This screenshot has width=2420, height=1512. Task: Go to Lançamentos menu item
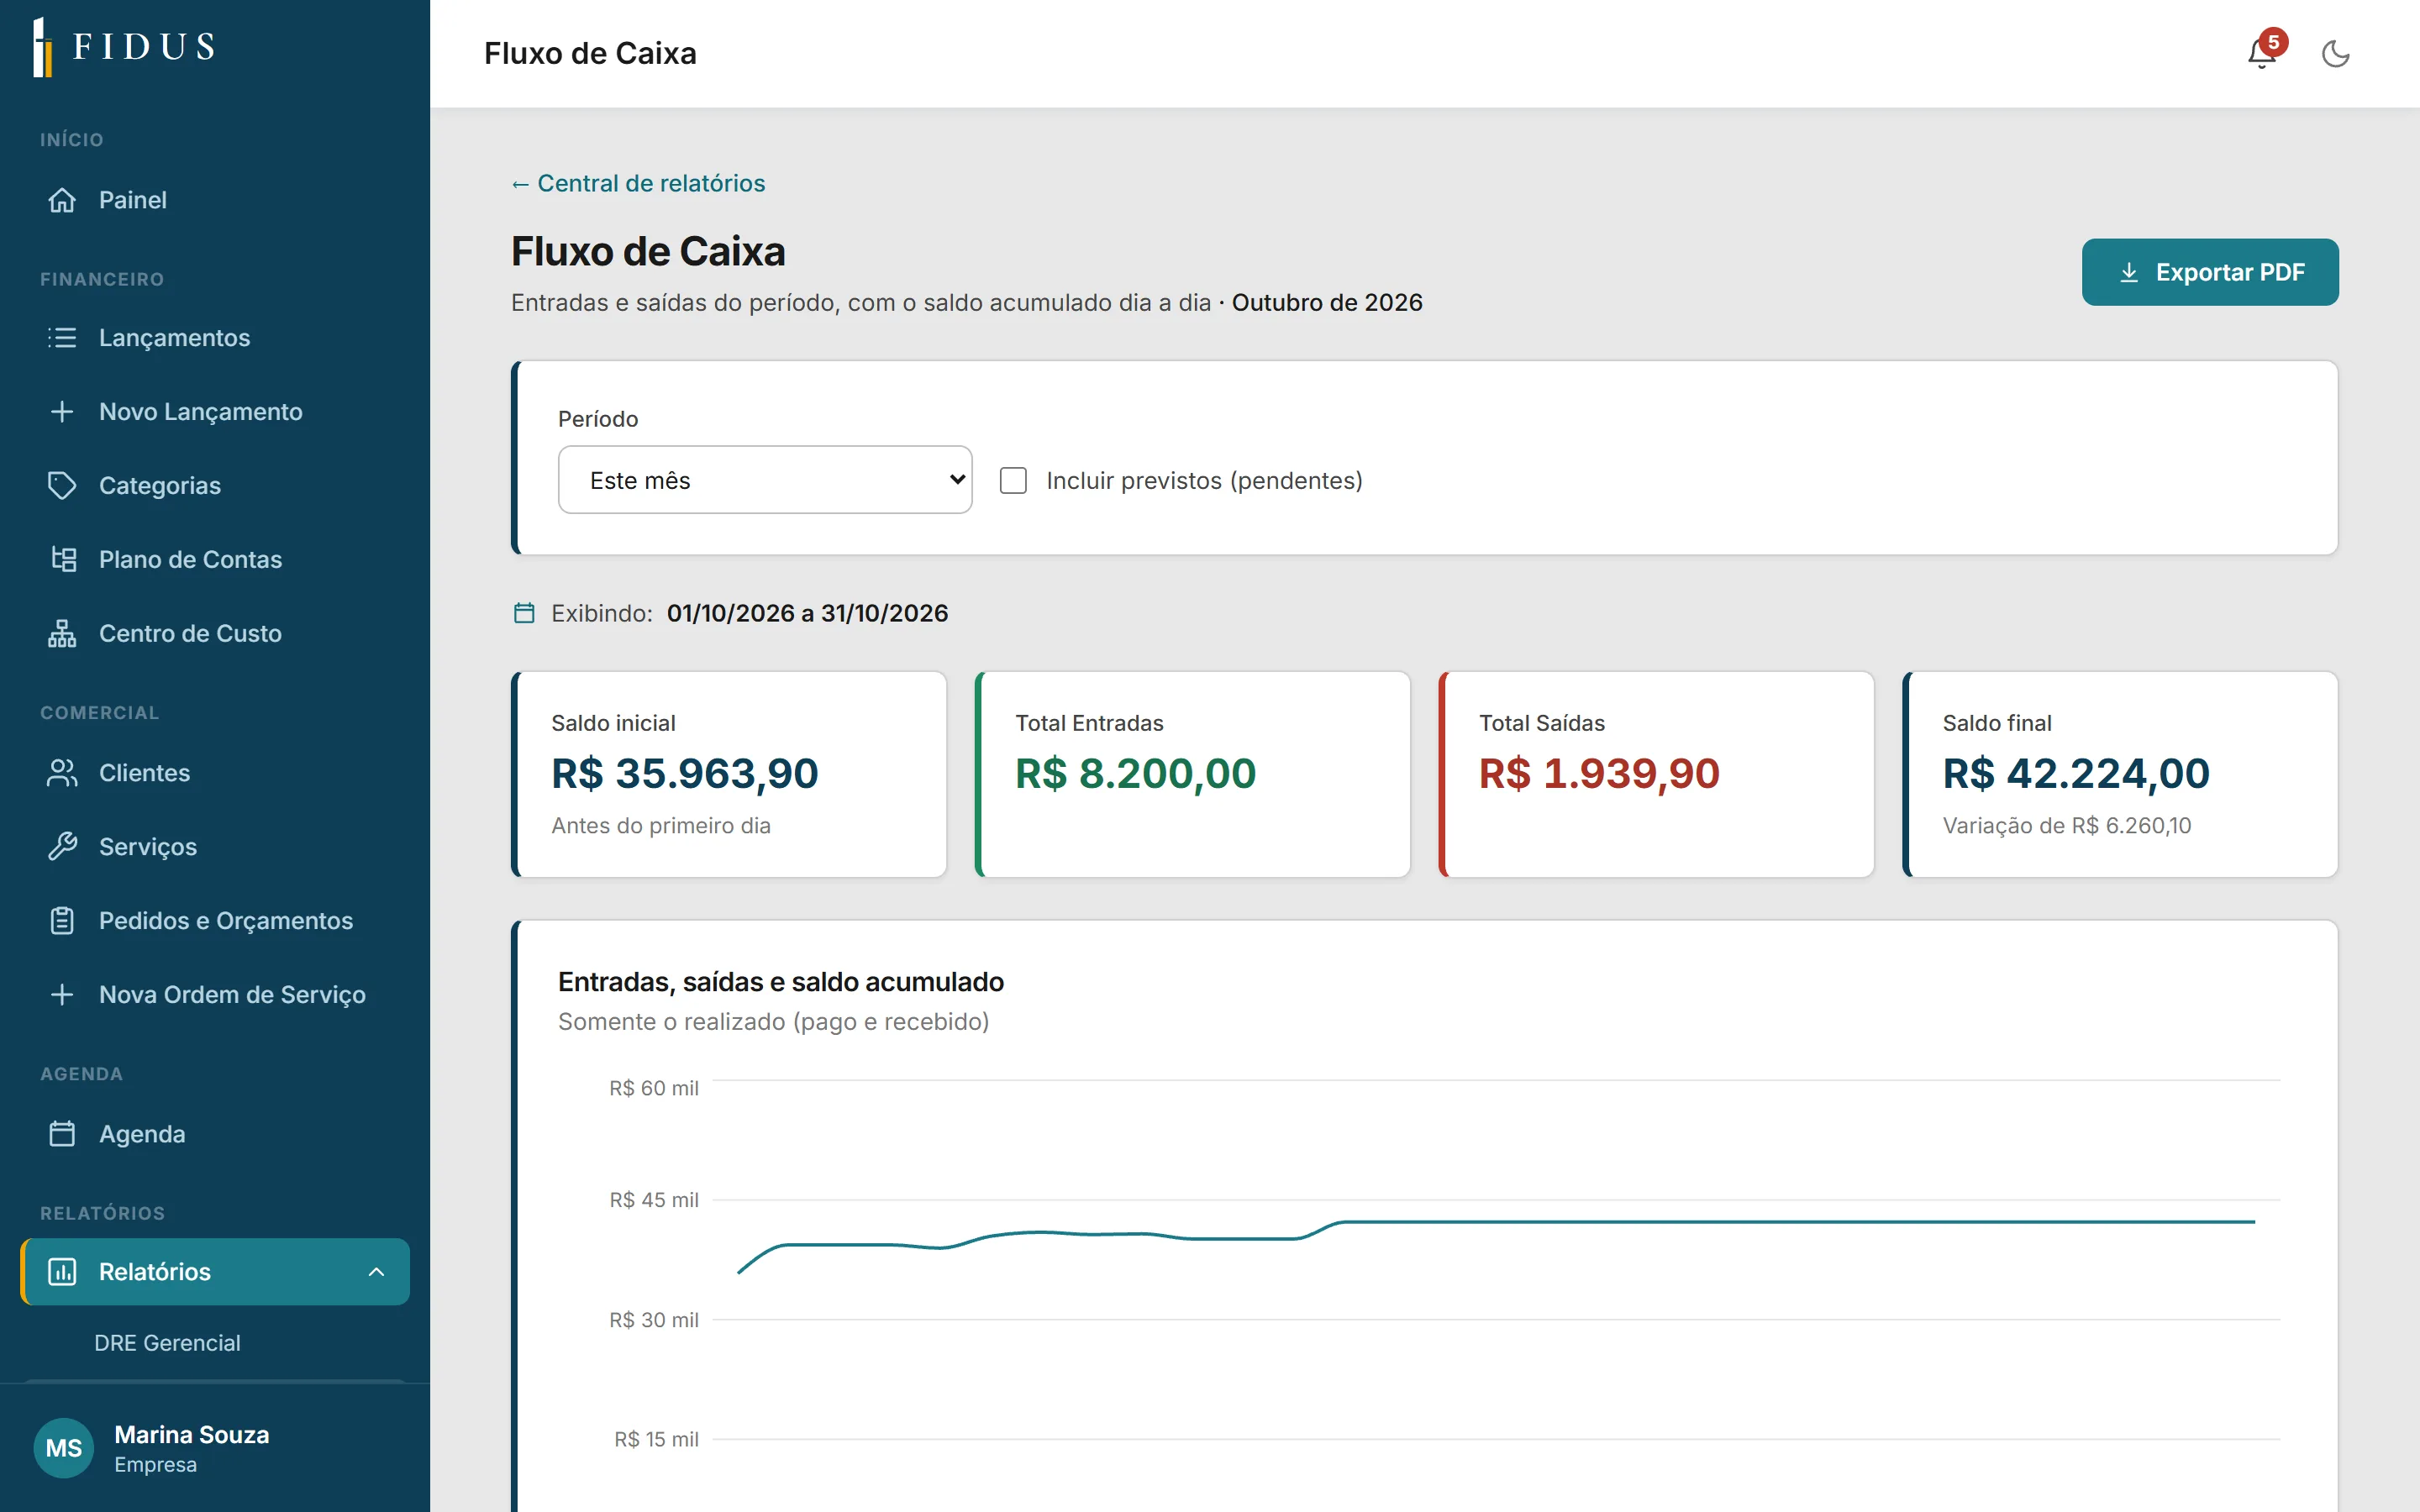[215, 338]
